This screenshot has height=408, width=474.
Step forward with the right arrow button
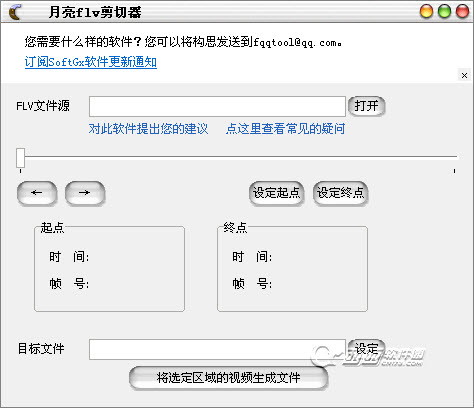(x=85, y=193)
